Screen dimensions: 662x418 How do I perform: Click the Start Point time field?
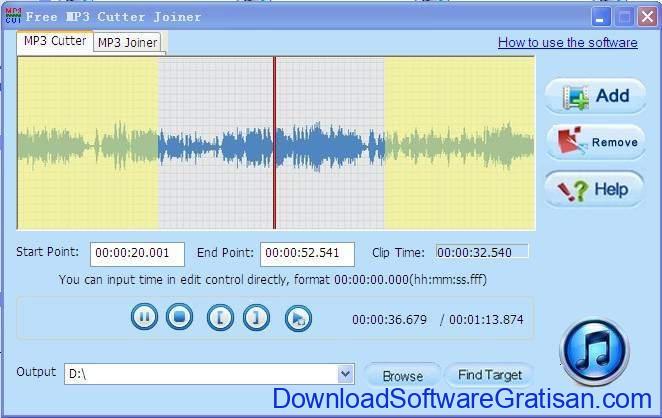pyautogui.click(x=137, y=254)
